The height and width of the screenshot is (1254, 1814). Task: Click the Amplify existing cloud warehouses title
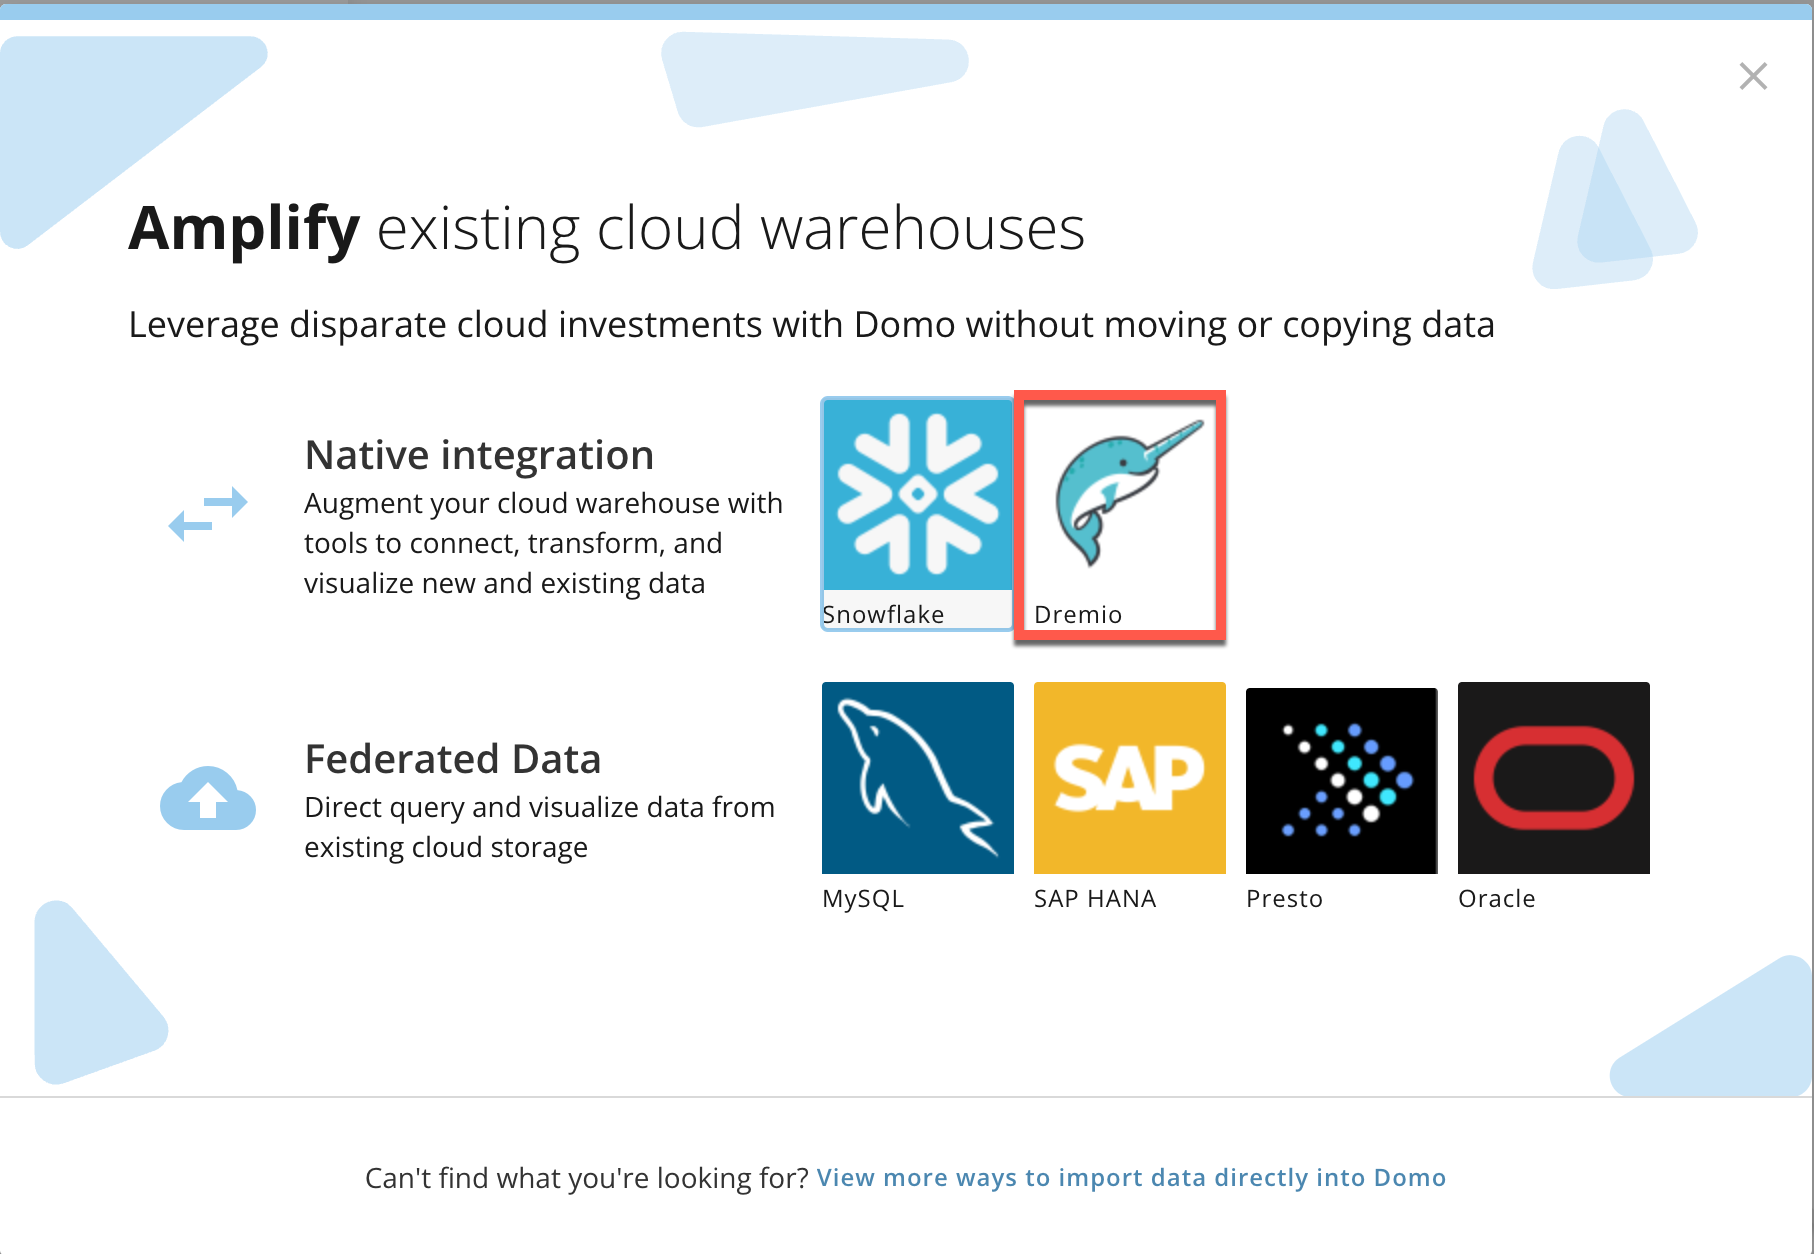(605, 228)
